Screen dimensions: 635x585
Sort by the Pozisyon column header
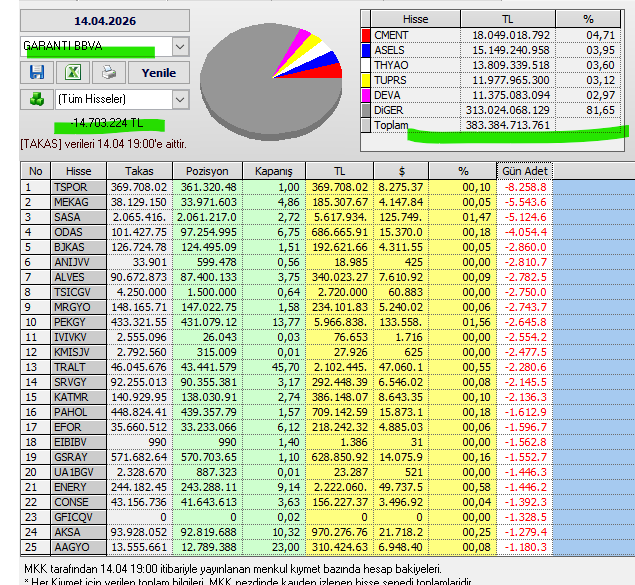[207, 171]
